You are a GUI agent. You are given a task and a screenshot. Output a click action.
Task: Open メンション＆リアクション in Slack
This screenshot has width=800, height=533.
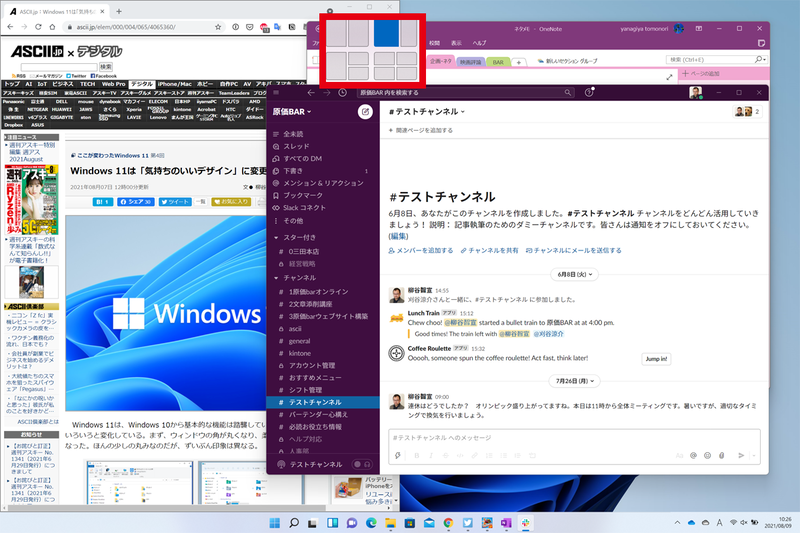(323, 183)
